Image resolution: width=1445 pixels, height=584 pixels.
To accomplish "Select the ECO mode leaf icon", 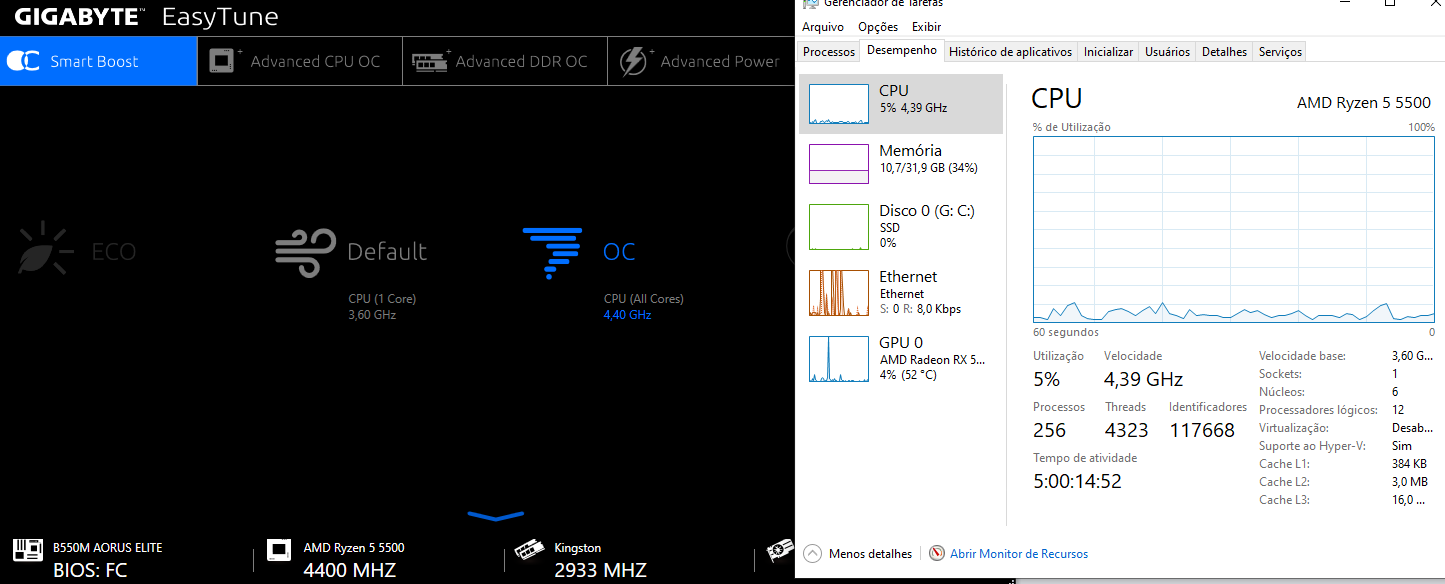I will 46,250.
